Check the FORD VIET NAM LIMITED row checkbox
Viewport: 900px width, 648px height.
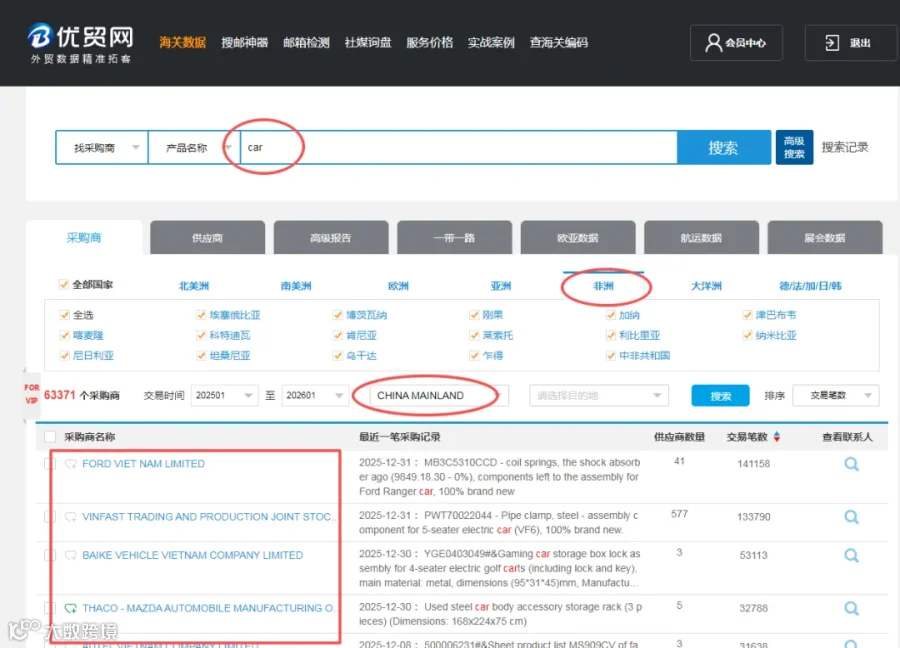[50, 464]
